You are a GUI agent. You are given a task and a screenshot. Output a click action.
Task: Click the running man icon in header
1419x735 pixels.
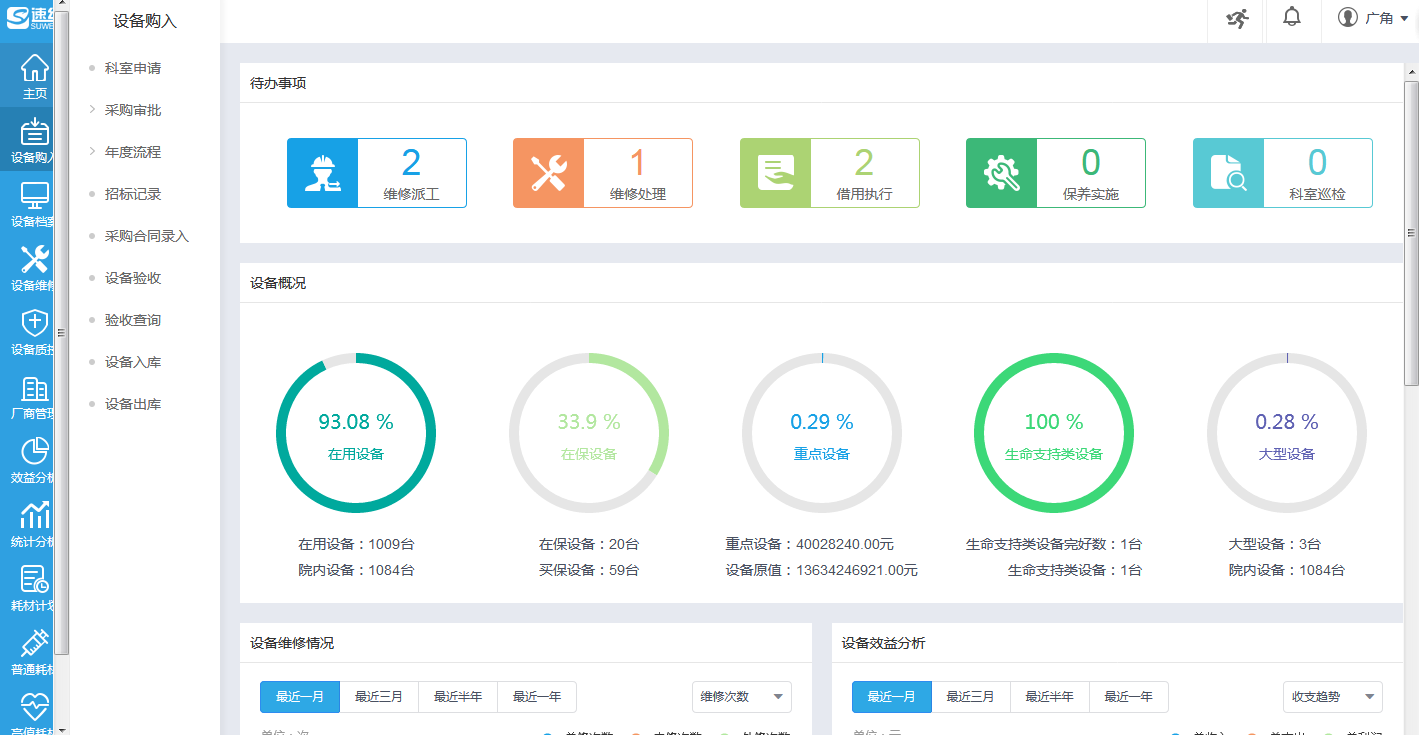point(1237,18)
